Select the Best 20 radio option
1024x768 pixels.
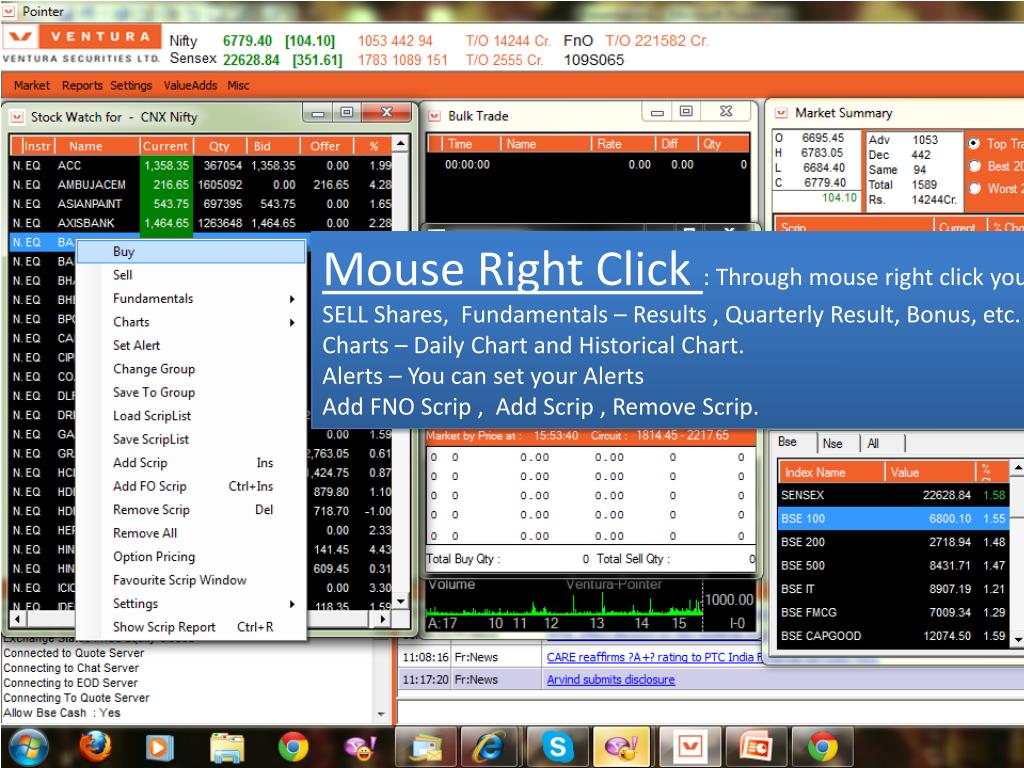coord(975,166)
